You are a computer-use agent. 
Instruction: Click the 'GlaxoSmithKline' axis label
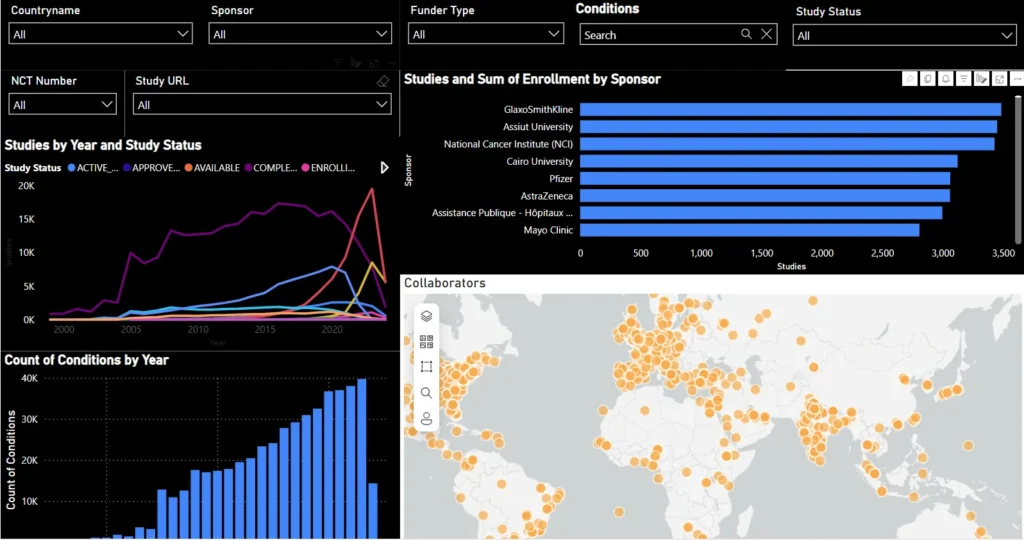(x=538, y=110)
